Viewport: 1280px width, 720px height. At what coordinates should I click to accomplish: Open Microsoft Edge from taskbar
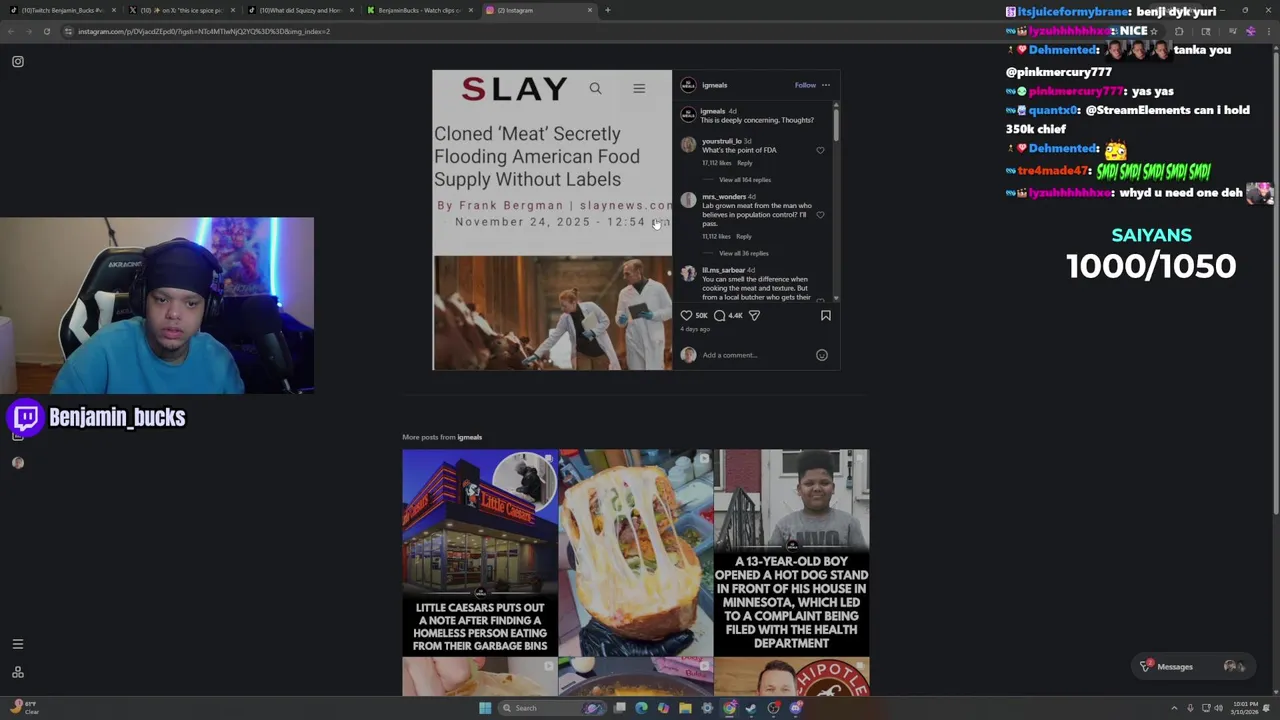[641, 708]
